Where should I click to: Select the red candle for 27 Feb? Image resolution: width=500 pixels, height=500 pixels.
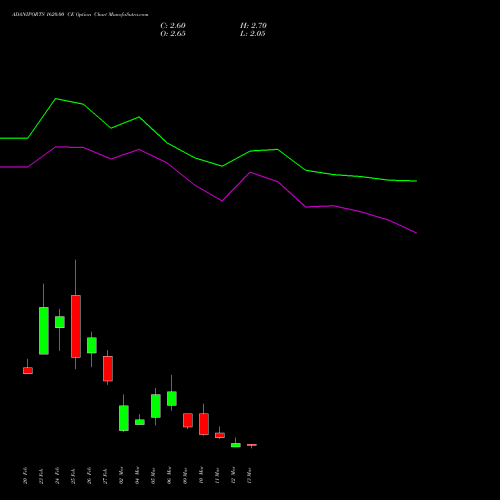click(108, 369)
